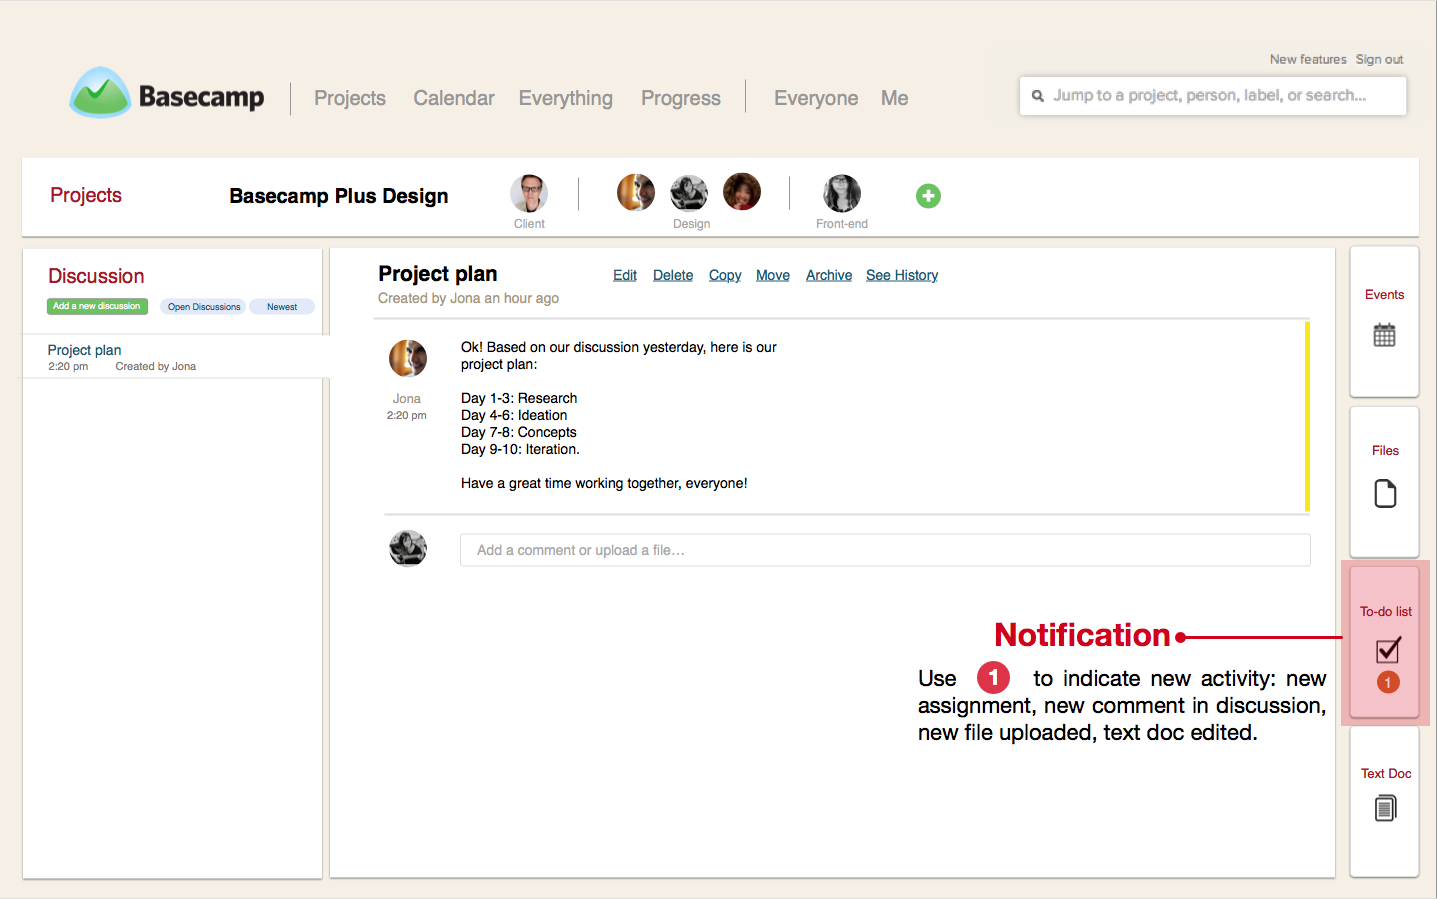This screenshot has height=899, width=1437.
Task: Click the 'Day 7-8: Concepts' line
Action: click(x=519, y=432)
